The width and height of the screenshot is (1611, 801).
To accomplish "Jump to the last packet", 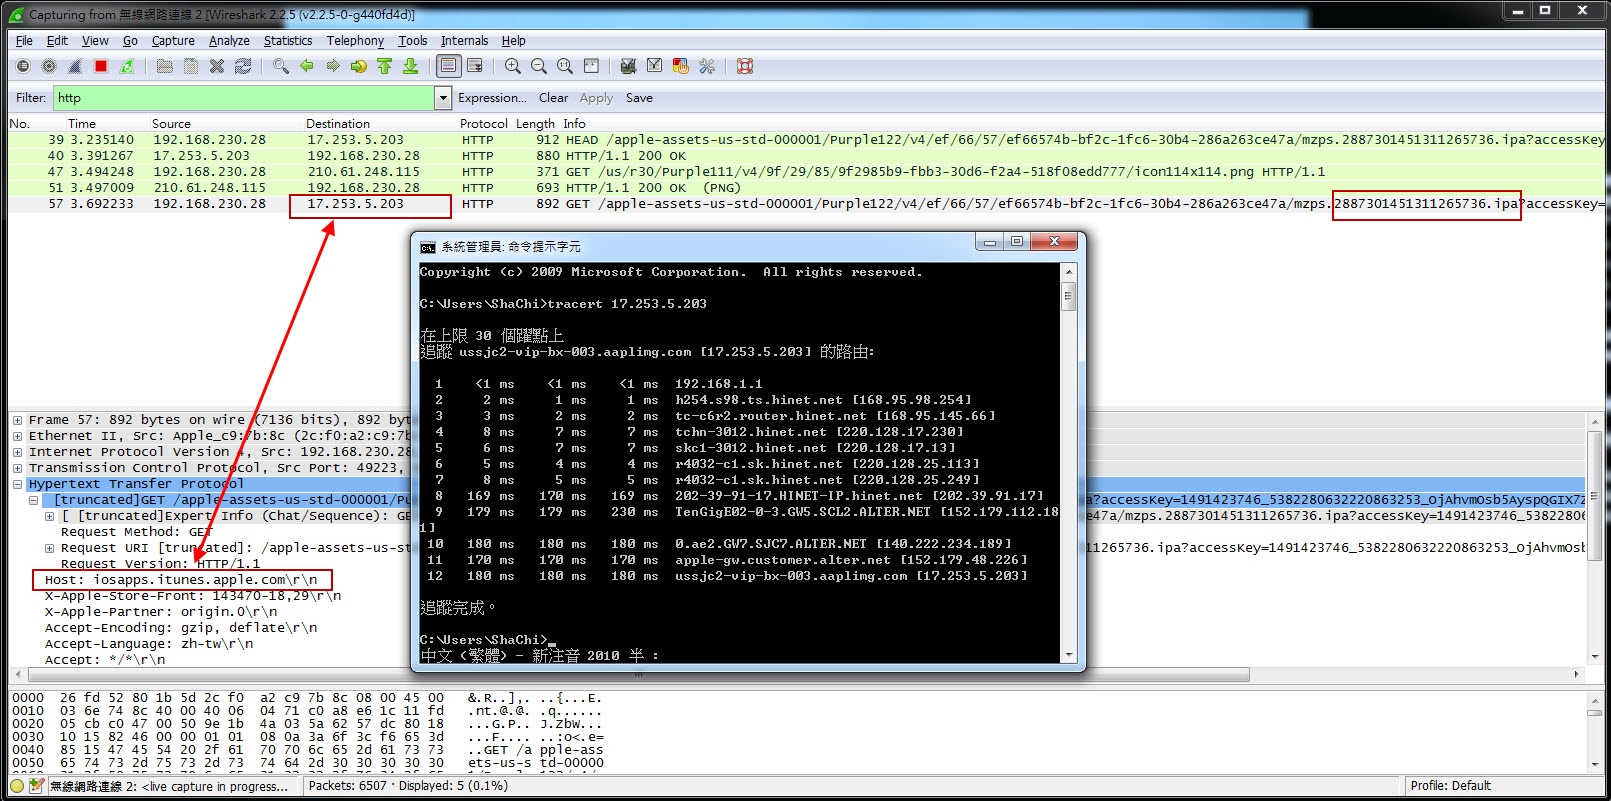I will pos(411,66).
